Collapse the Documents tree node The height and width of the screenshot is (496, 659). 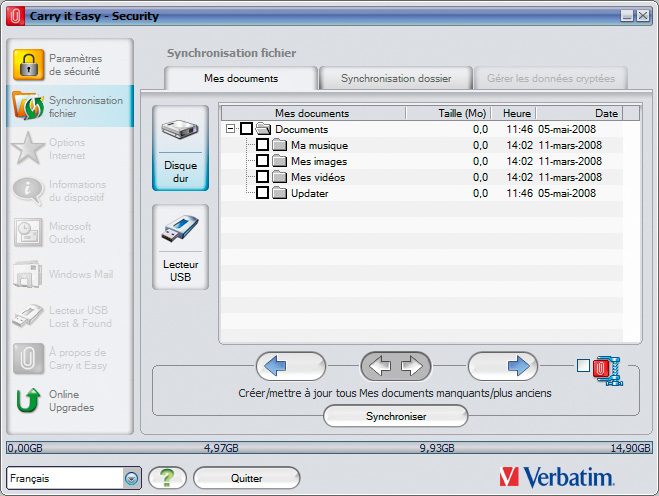click(231, 129)
